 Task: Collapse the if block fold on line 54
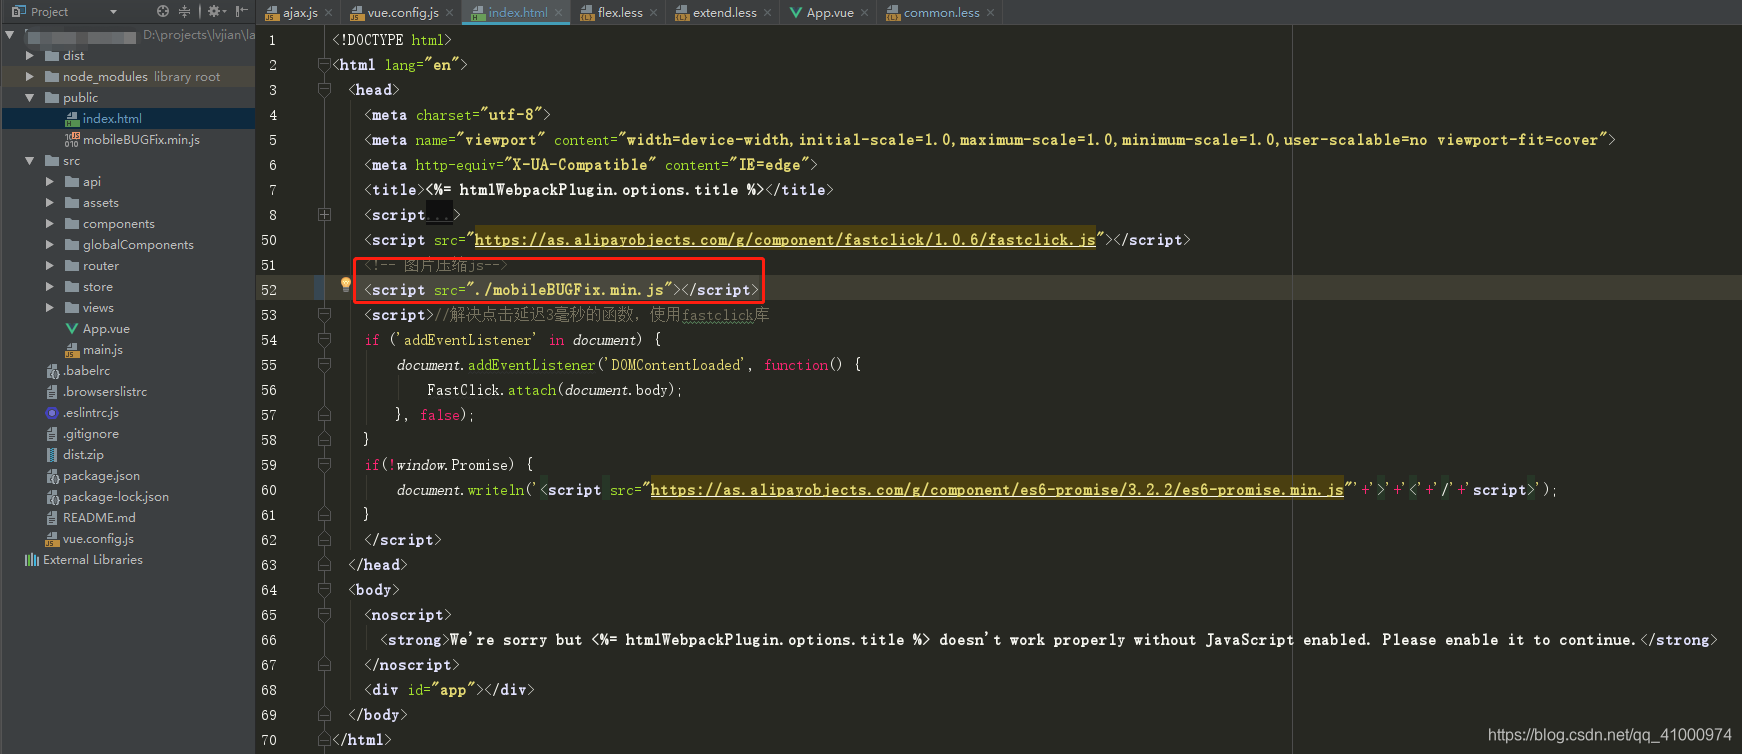(324, 340)
